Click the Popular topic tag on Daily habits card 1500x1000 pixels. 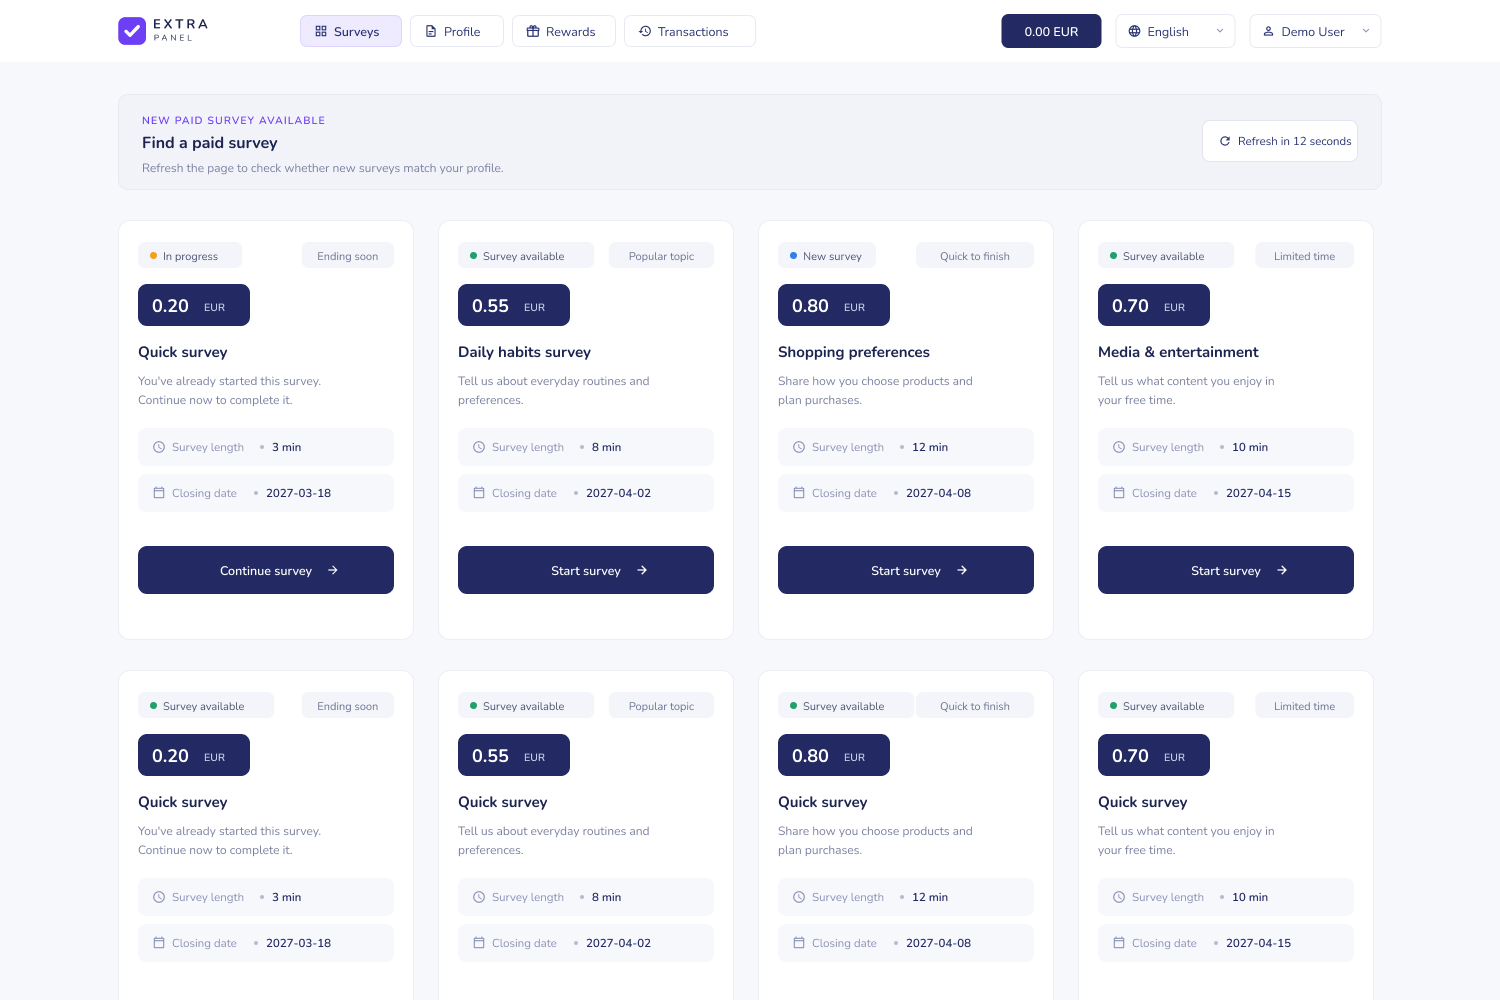coord(661,256)
